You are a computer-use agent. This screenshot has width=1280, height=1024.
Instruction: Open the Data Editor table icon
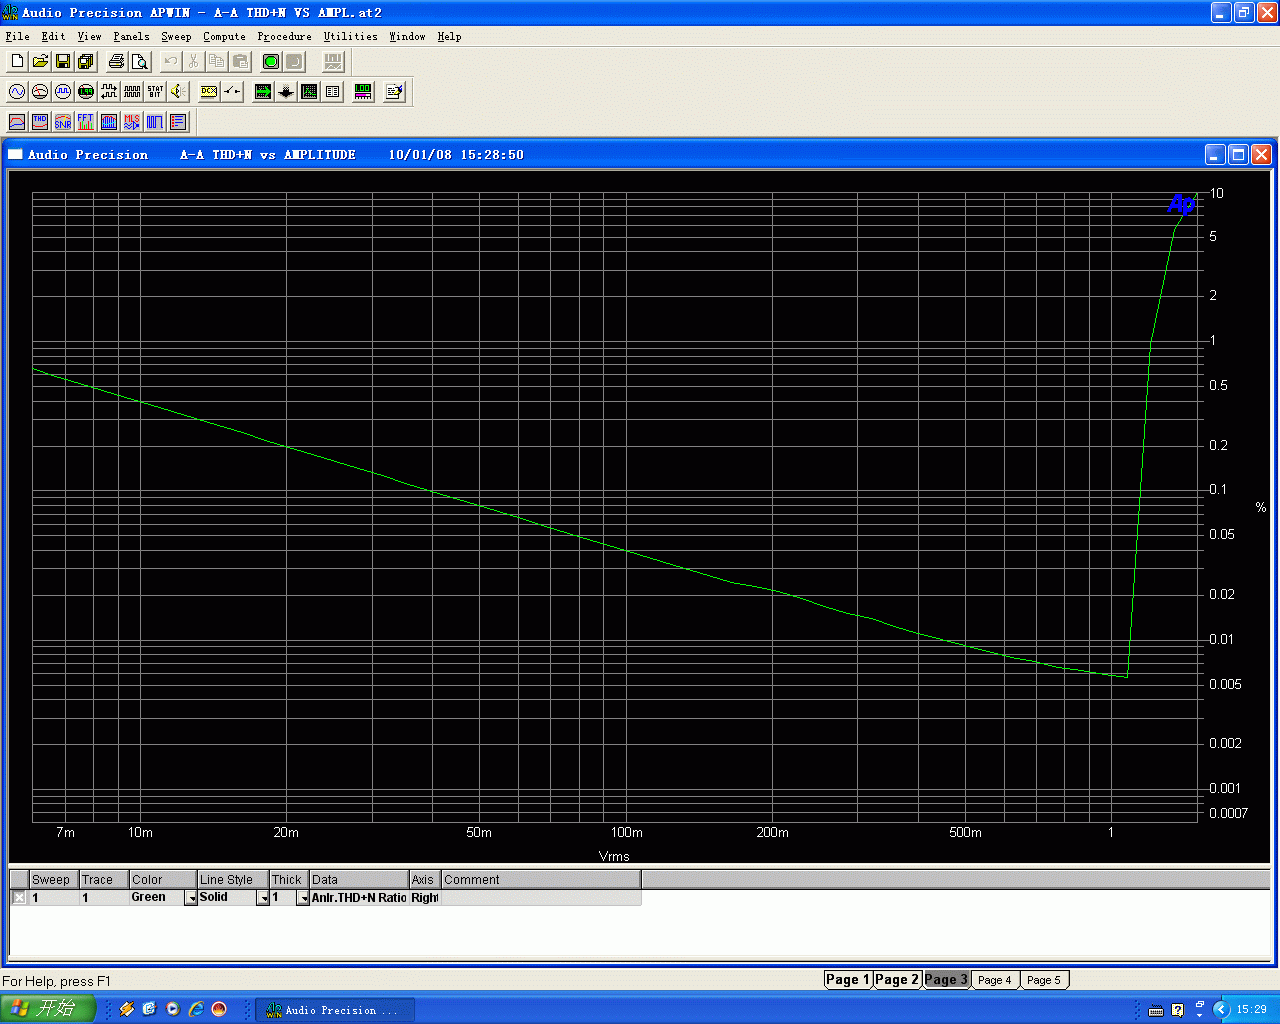(x=333, y=92)
